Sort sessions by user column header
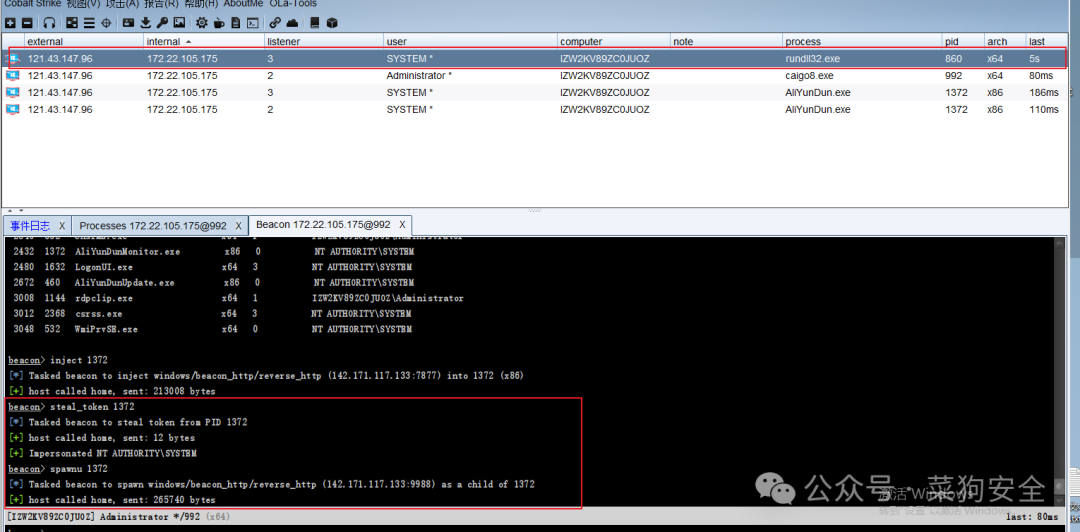The image size is (1080, 532). (470, 41)
